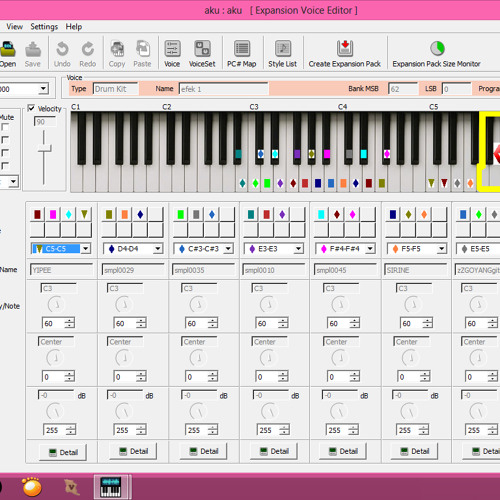Expand the F5-F5 key range dropdown
Viewport: 500px width, 500px height.
click(442, 249)
